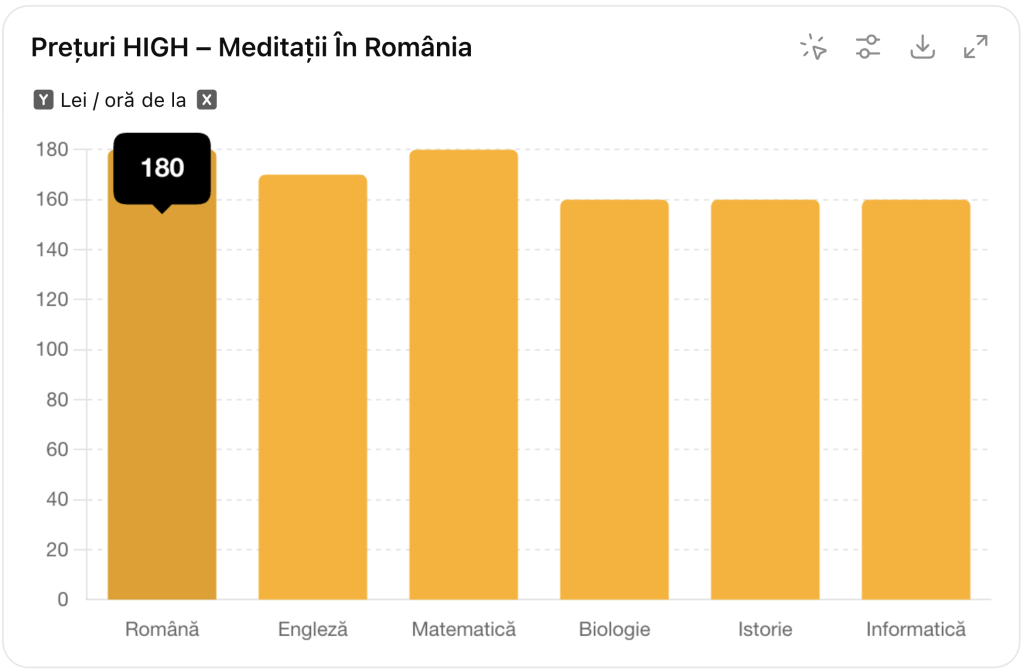This screenshot has width=1024, height=671.
Task: Click the Informatică axis label
Action: pos(916,630)
